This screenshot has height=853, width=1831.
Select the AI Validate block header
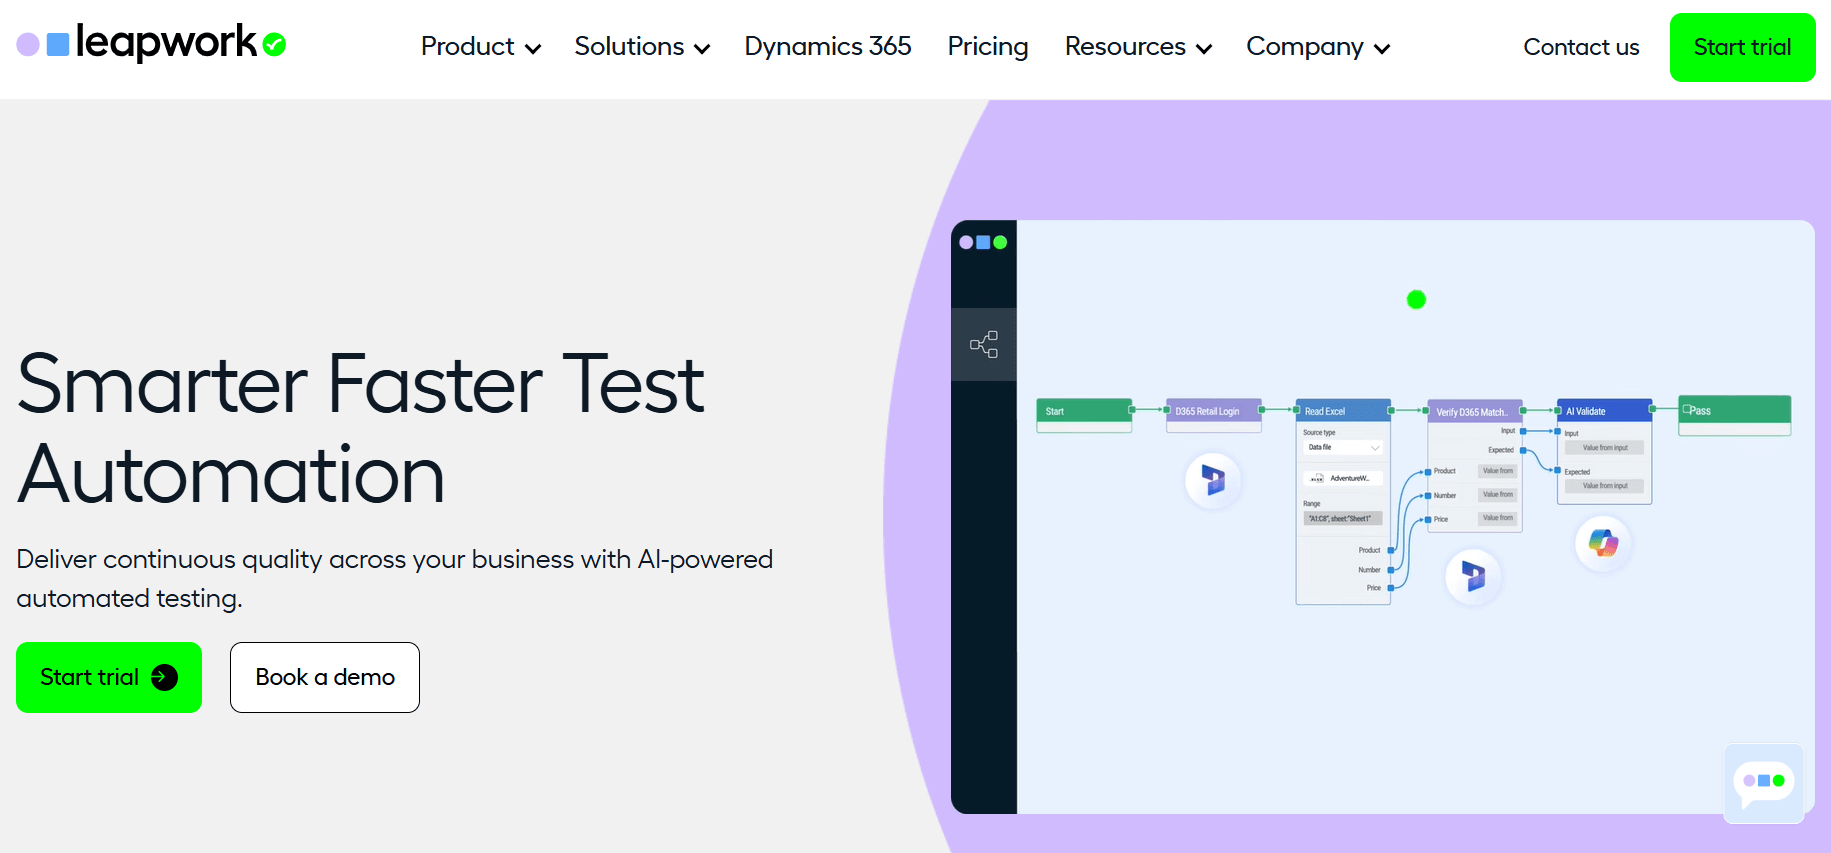pos(1604,411)
